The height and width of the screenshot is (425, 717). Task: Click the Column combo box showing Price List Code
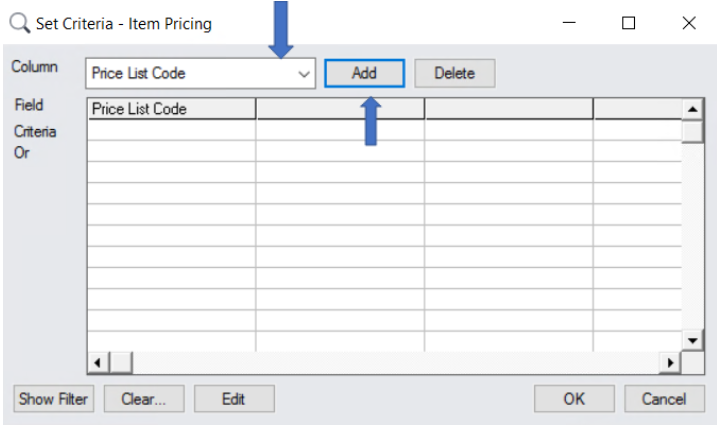[x=190, y=73]
